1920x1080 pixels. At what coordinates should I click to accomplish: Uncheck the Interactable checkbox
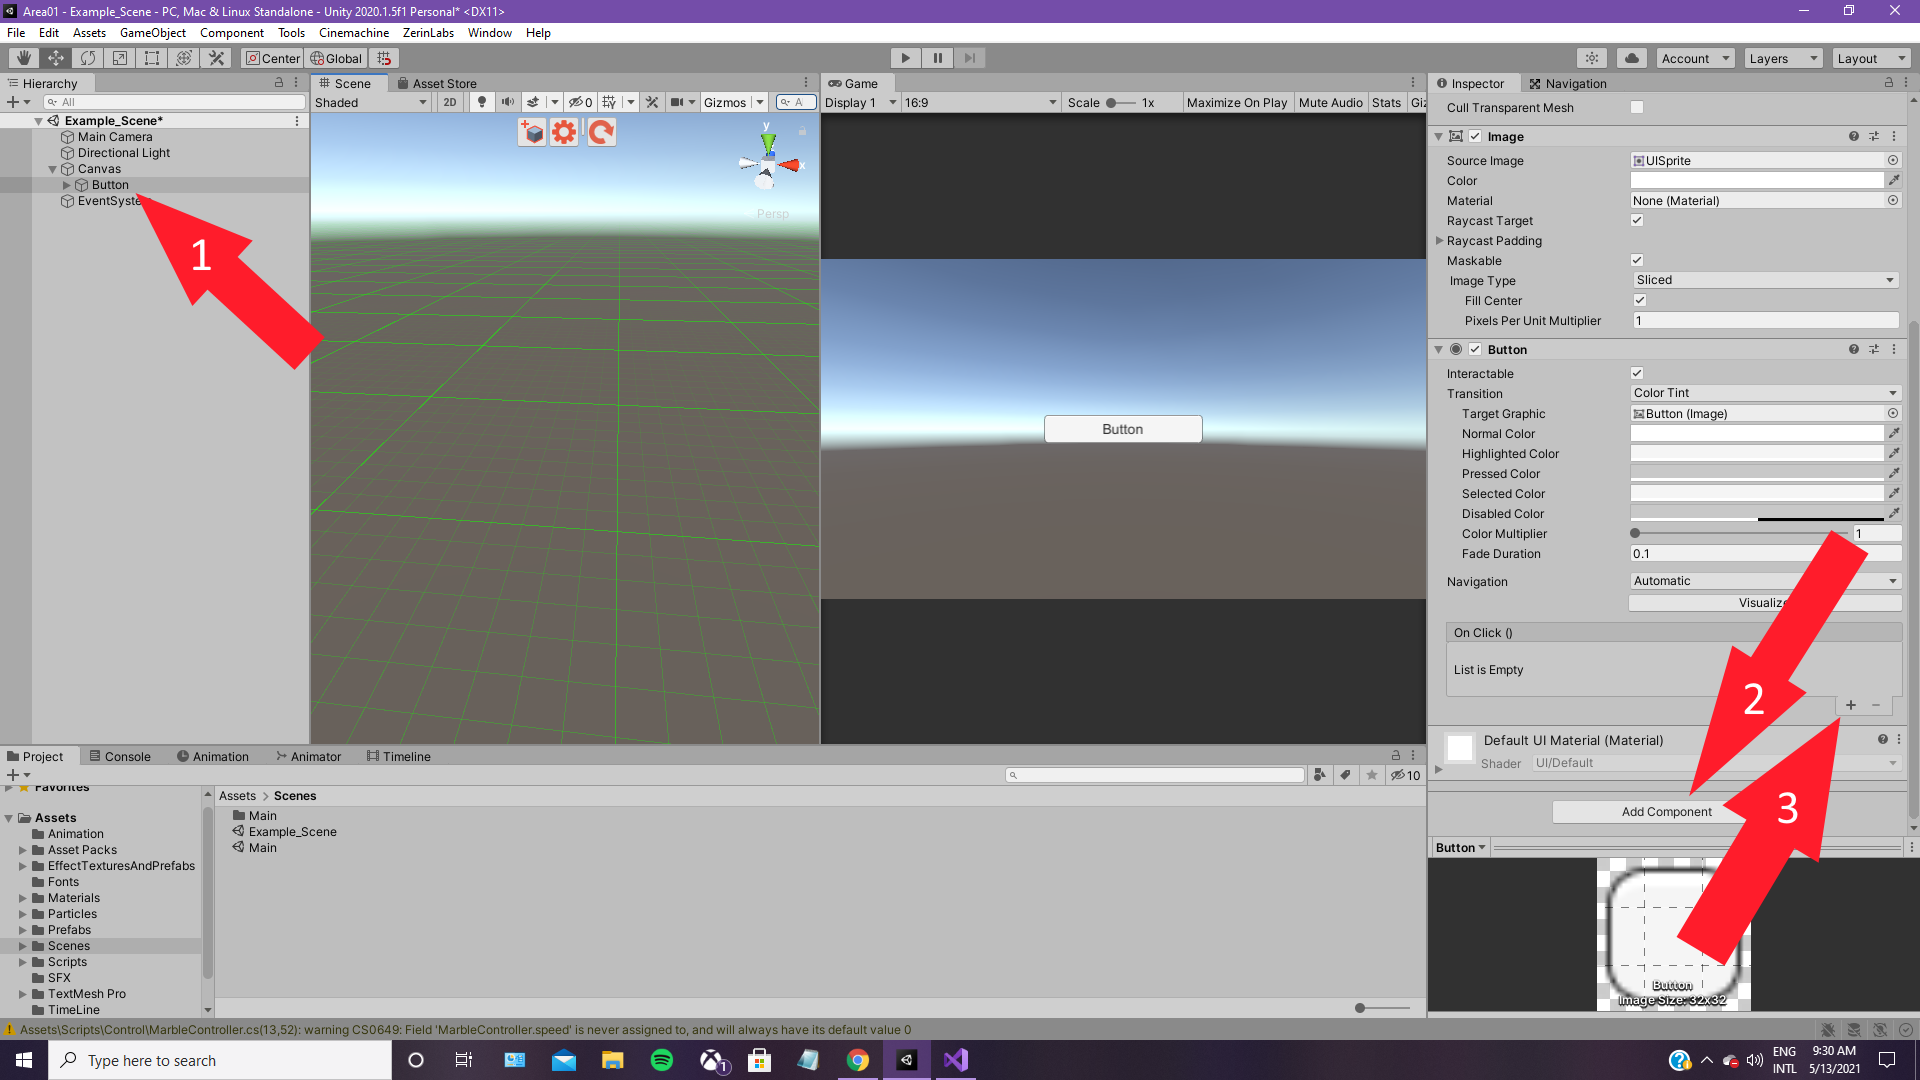point(1637,373)
